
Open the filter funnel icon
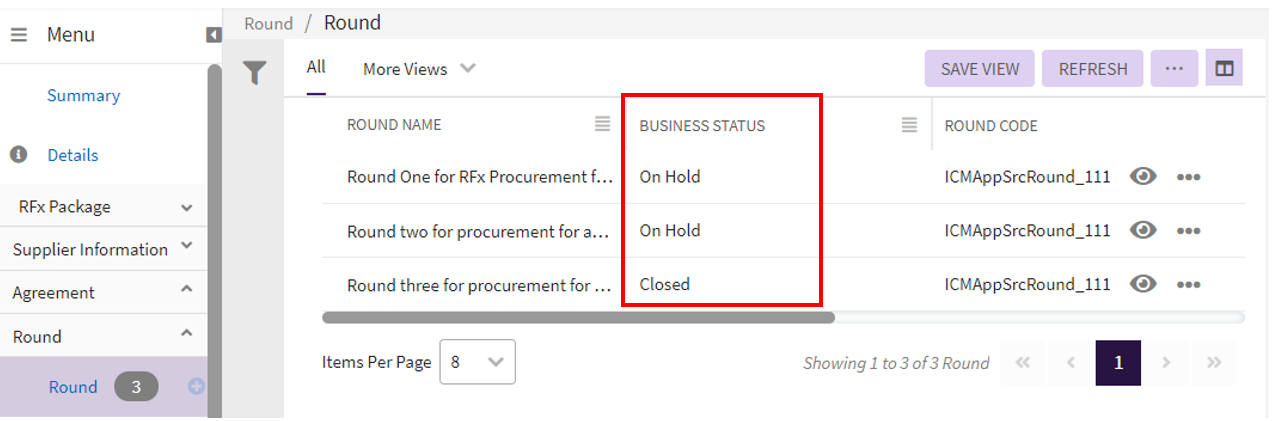point(255,72)
